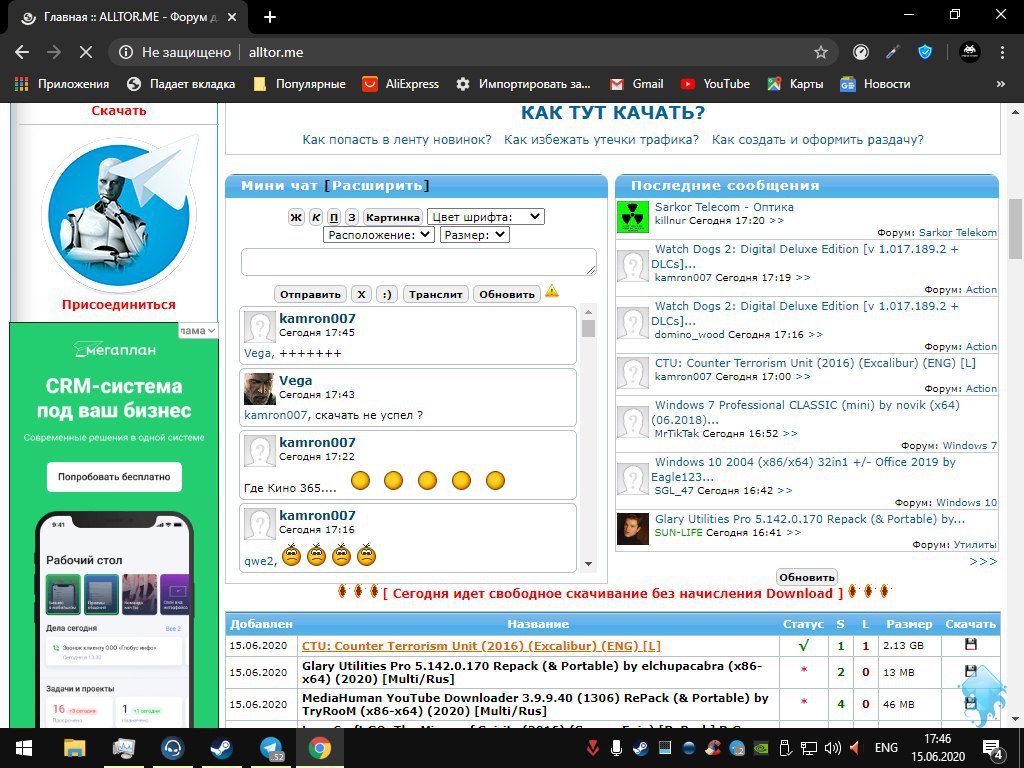Open Как избежать утечки трафика?
1024x768 pixels.
pos(601,140)
